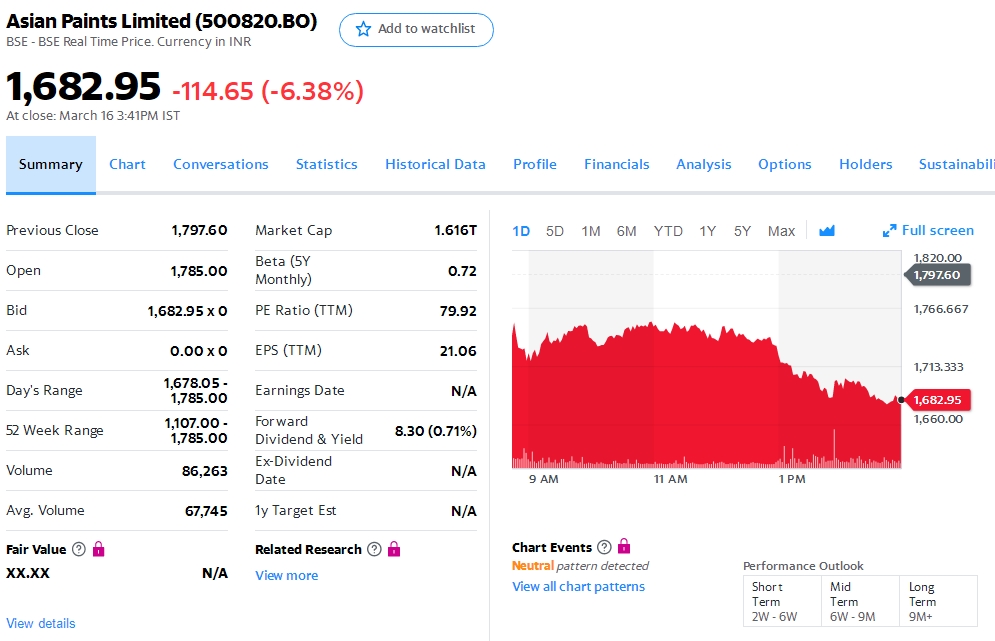Image resolution: width=995 pixels, height=641 pixels.
Task: Open the Statistics tab
Action: tap(326, 164)
